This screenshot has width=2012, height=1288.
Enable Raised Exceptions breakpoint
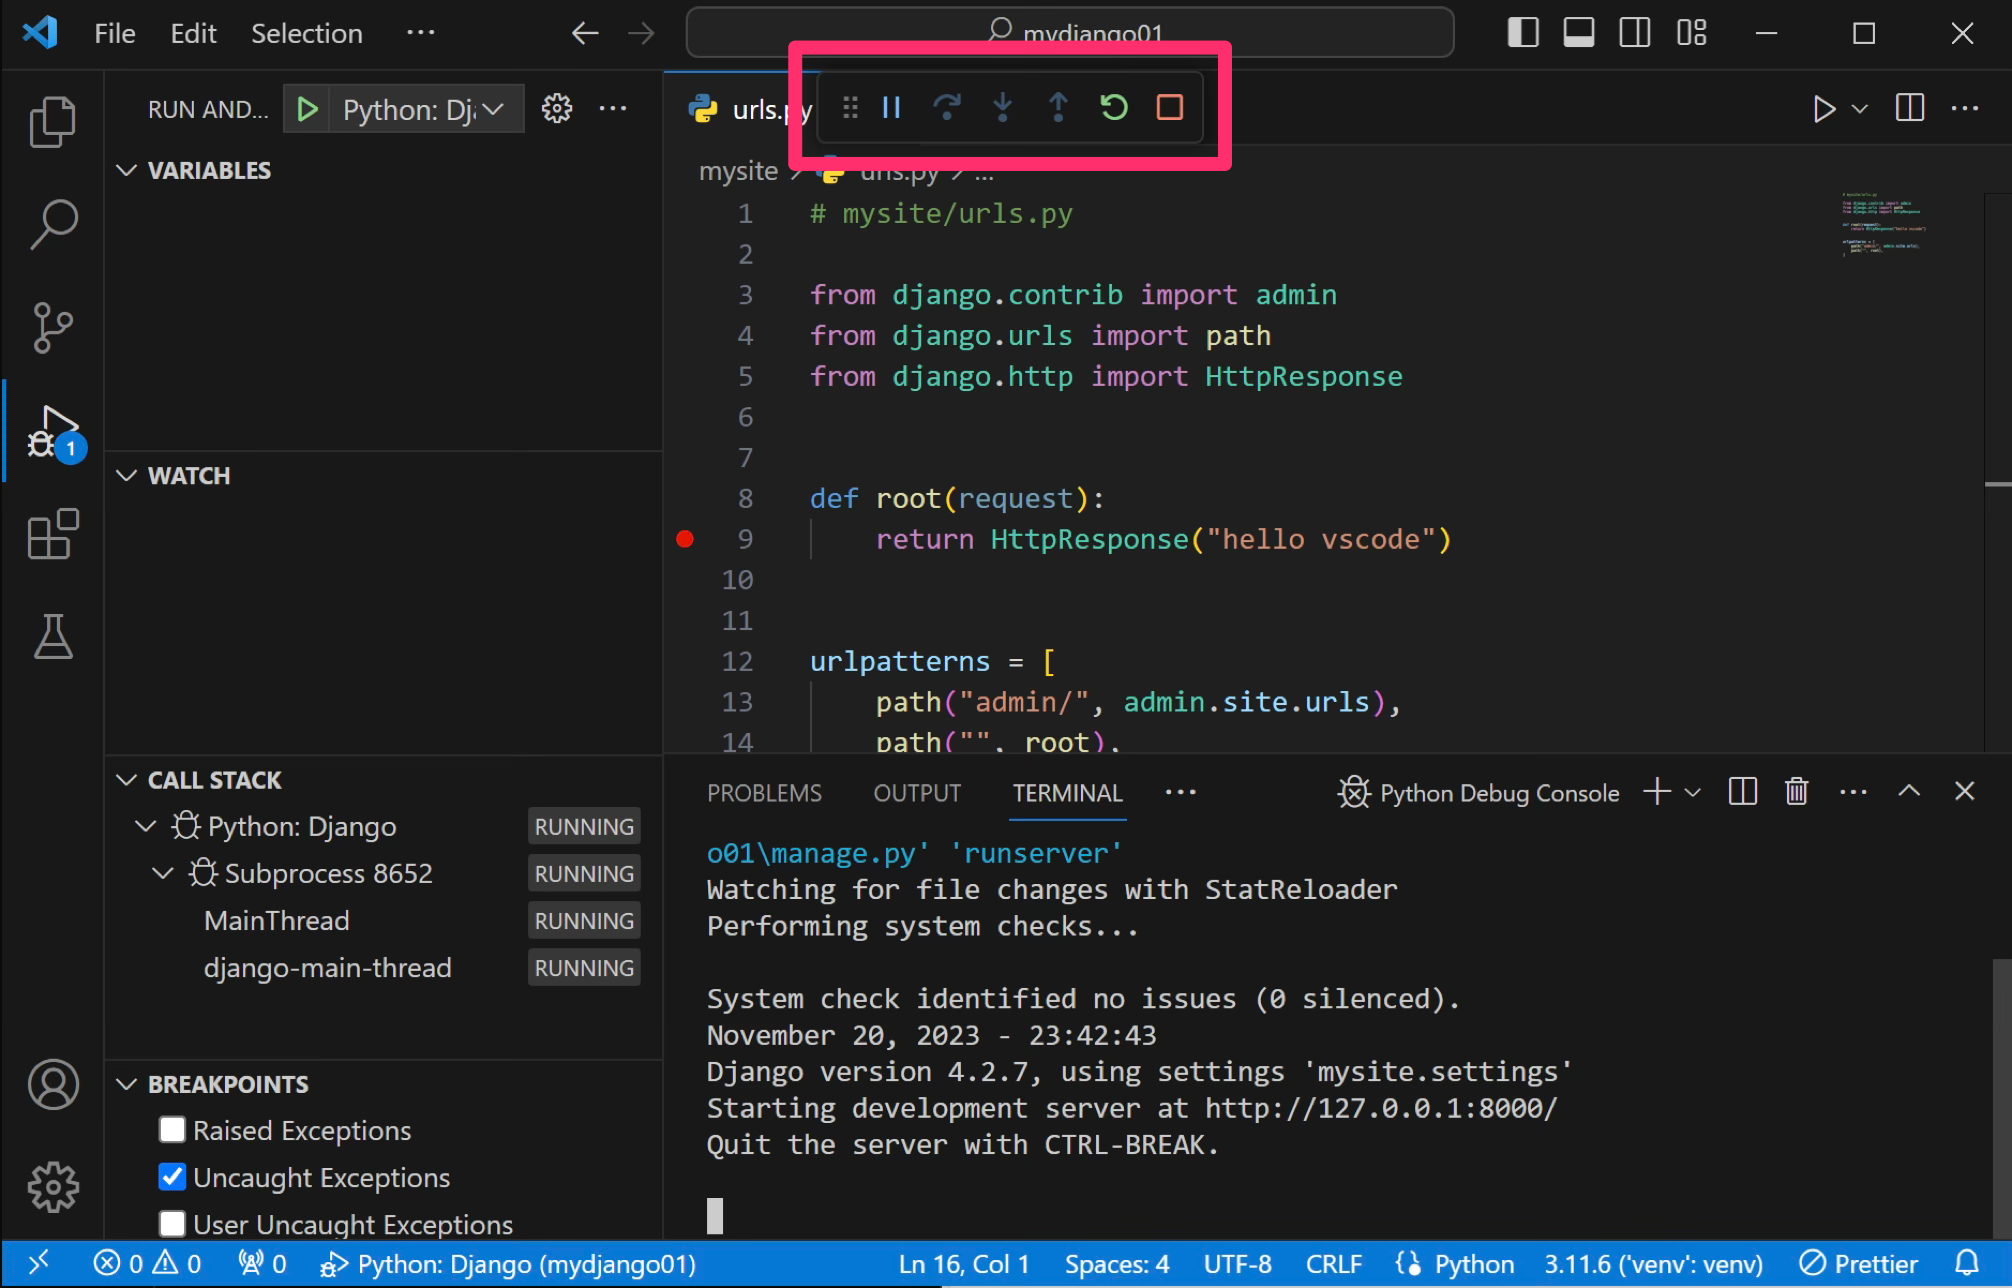[x=172, y=1130]
